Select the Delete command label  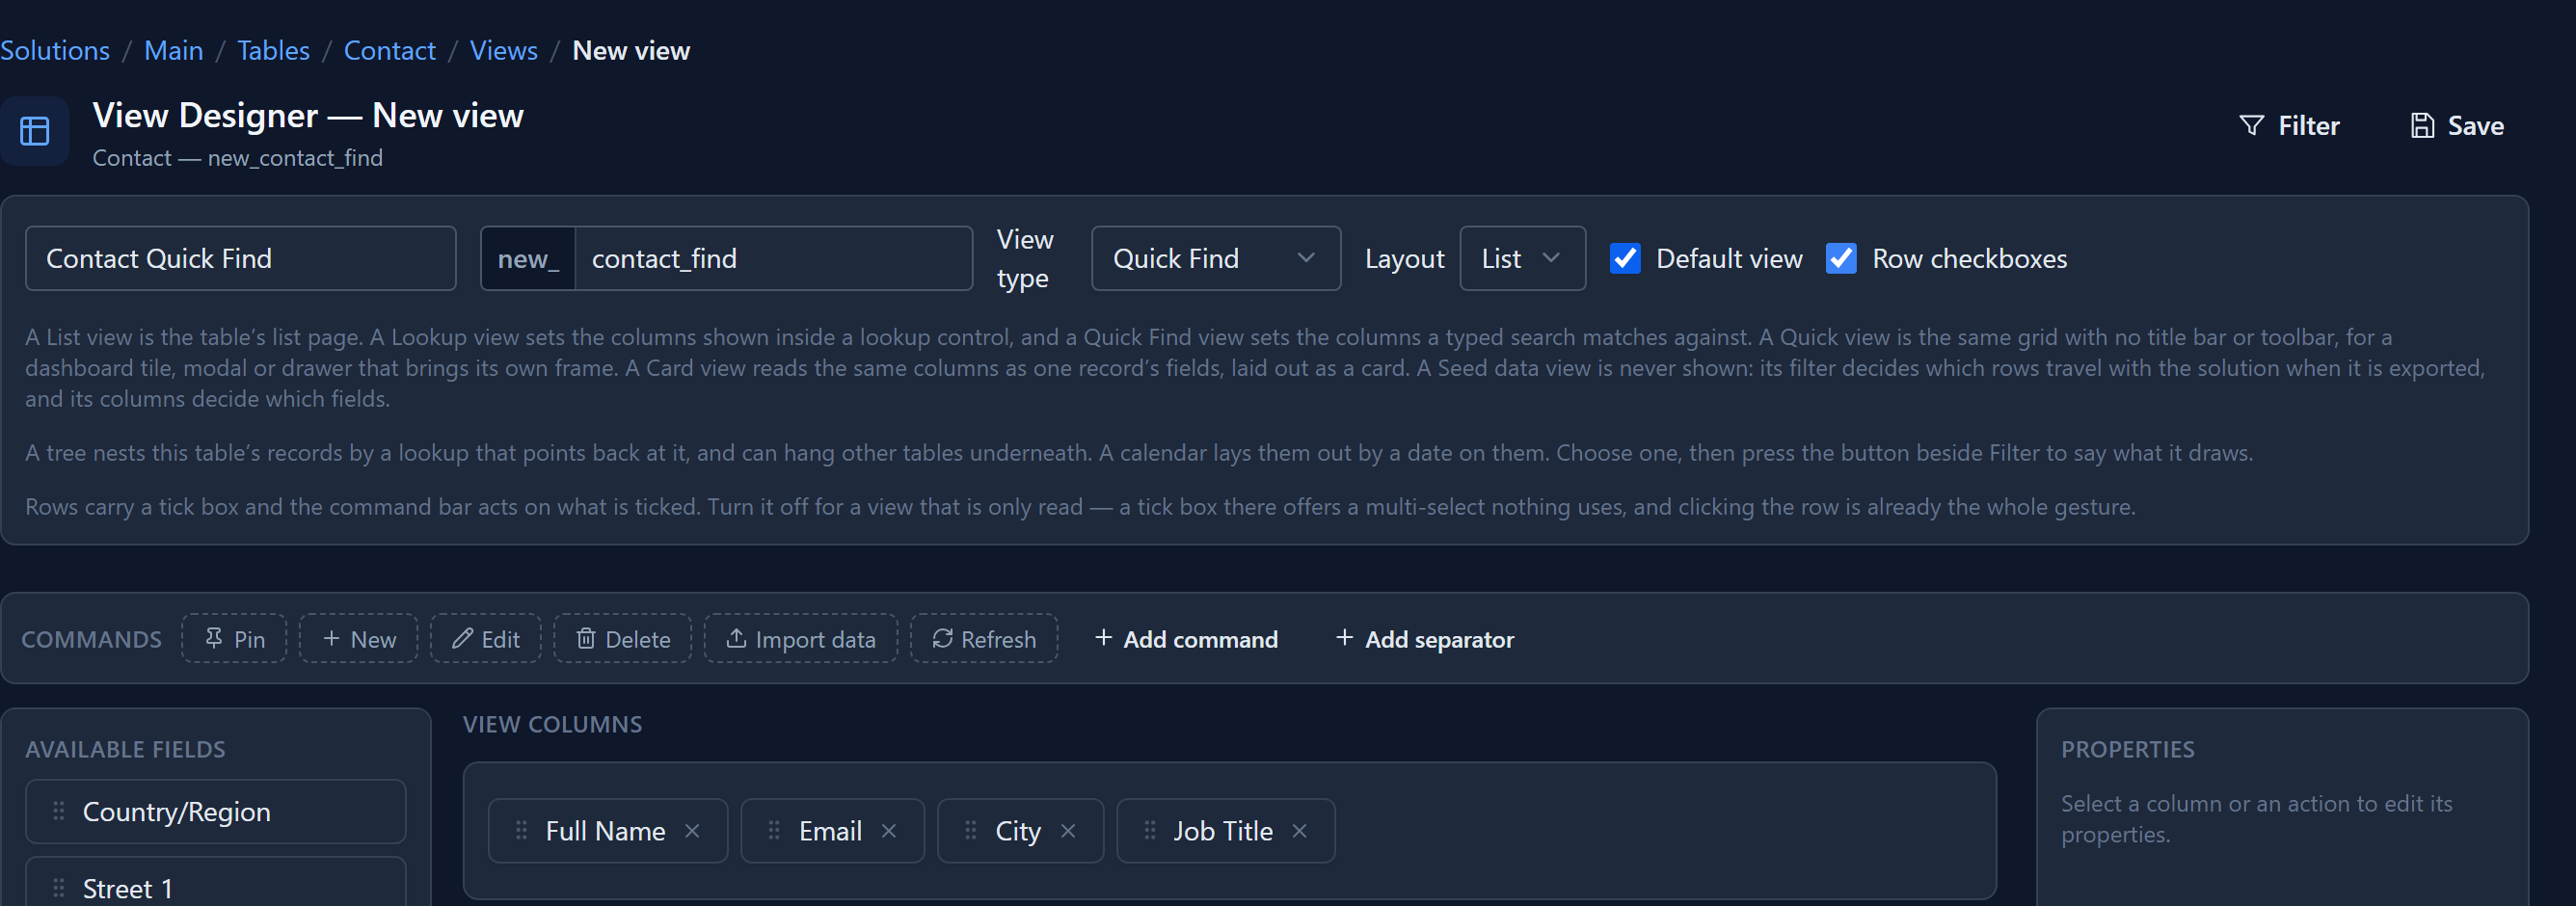[637, 639]
